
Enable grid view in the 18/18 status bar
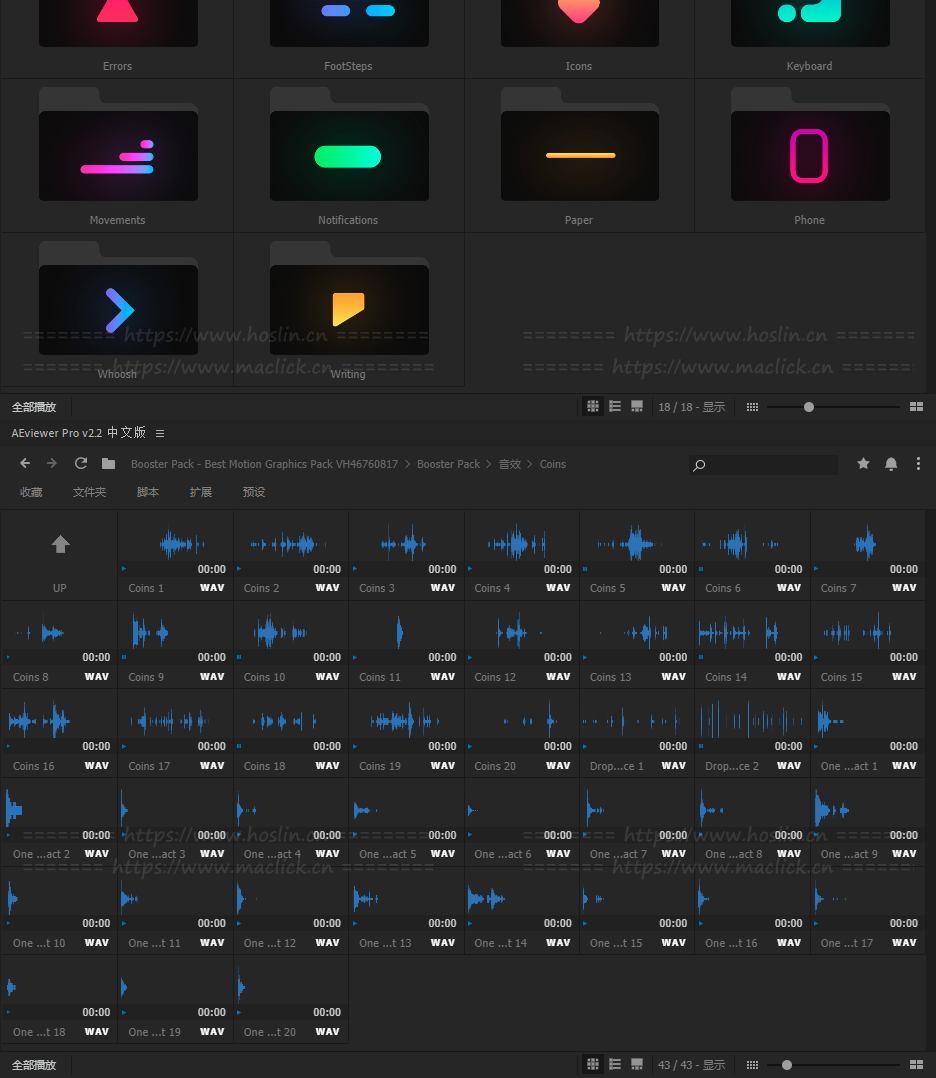coord(593,407)
